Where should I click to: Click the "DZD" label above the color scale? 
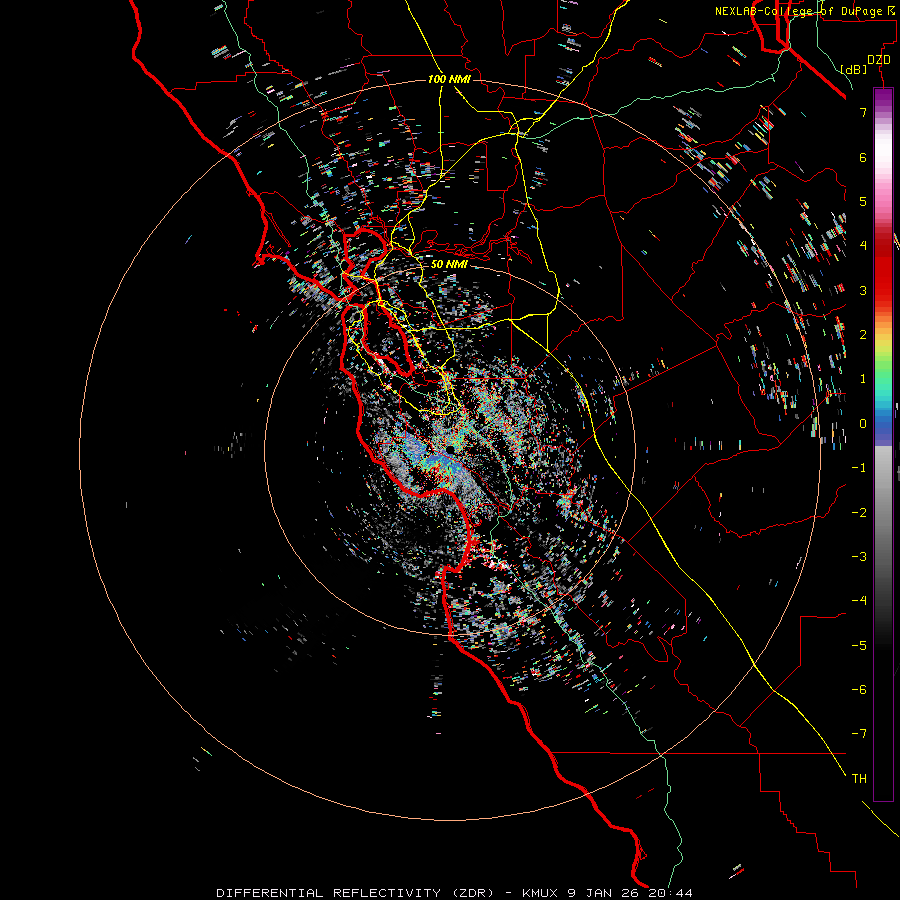[x=879, y=60]
